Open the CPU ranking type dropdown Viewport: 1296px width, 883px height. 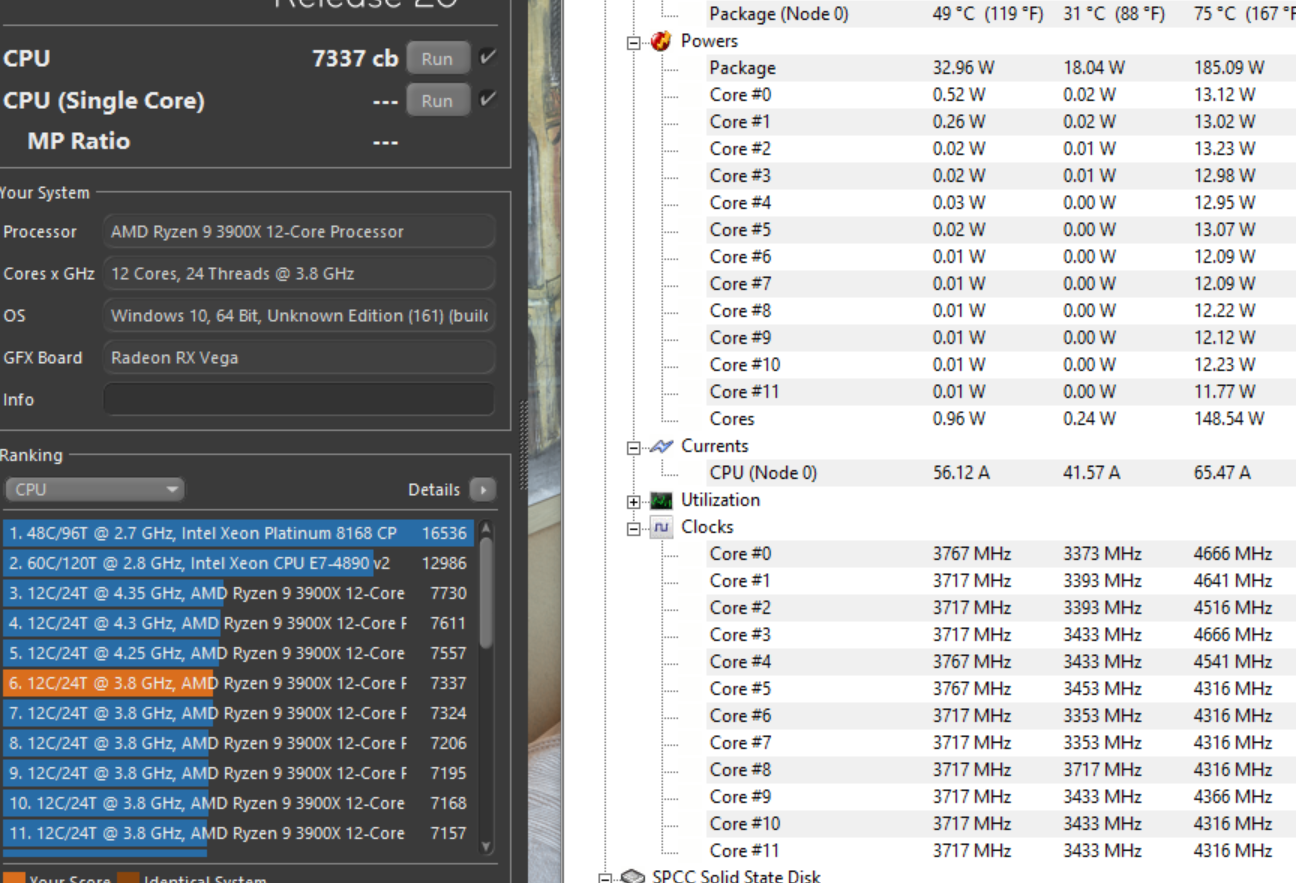click(94, 489)
